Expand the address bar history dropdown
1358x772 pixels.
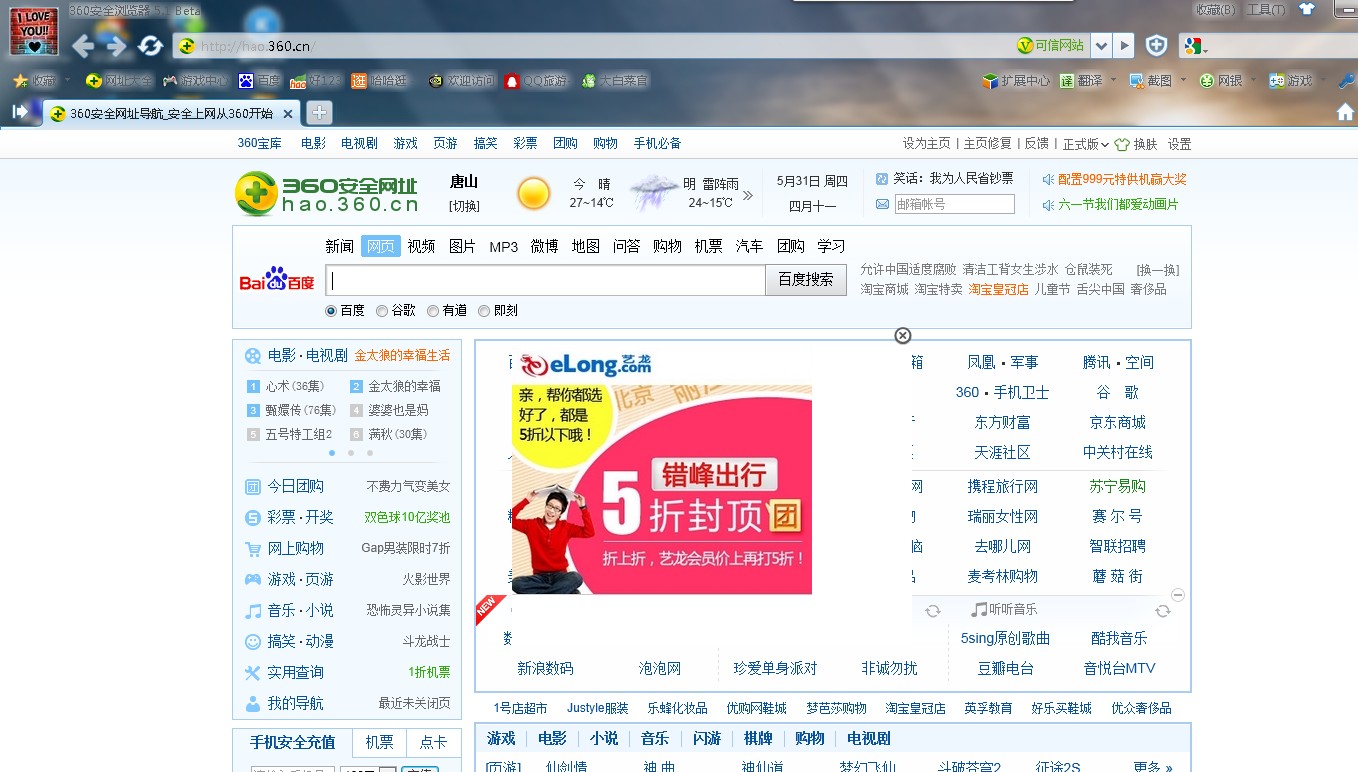coord(1101,46)
